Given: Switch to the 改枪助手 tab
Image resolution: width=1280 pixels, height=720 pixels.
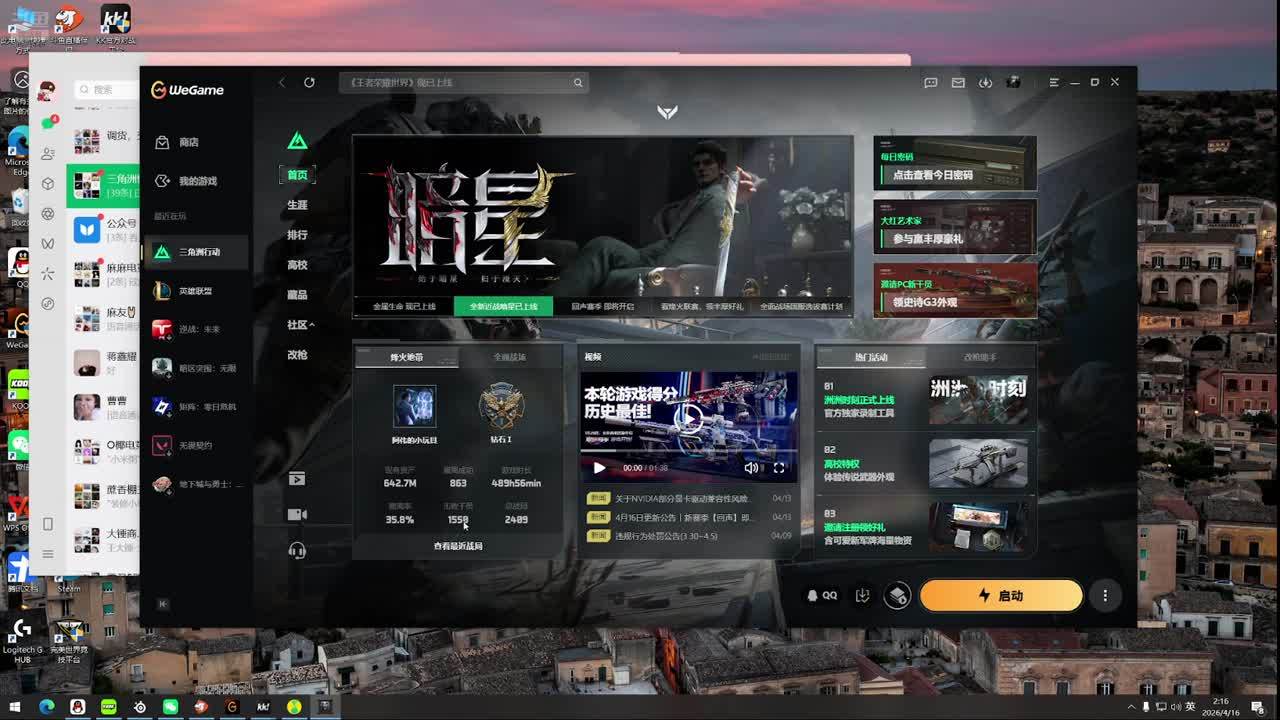Looking at the screenshot, I should tap(980, 357).
